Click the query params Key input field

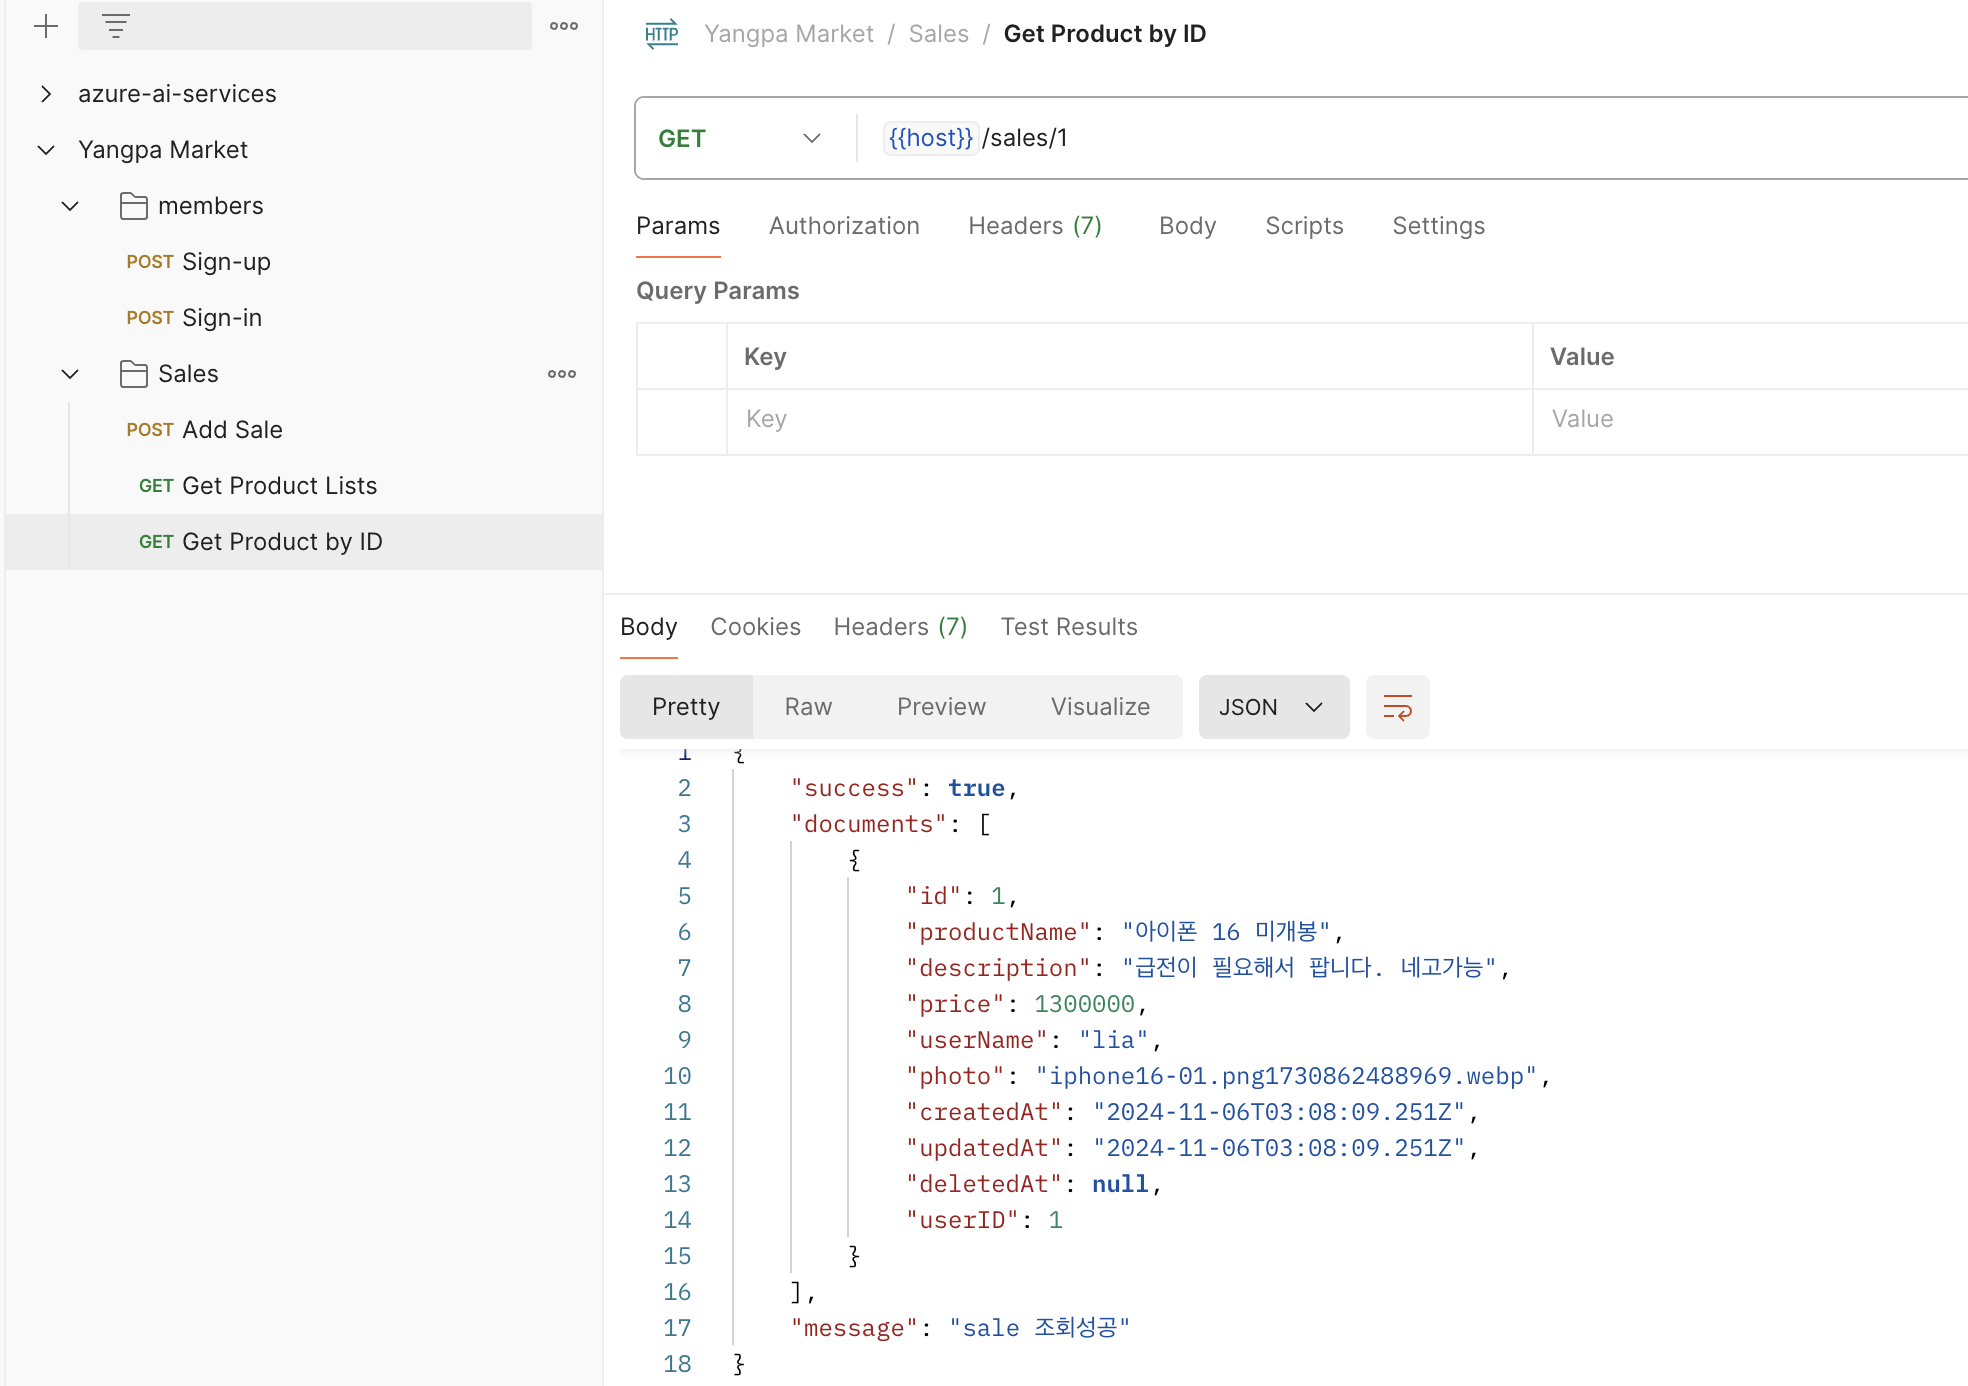click(1128, 419)
